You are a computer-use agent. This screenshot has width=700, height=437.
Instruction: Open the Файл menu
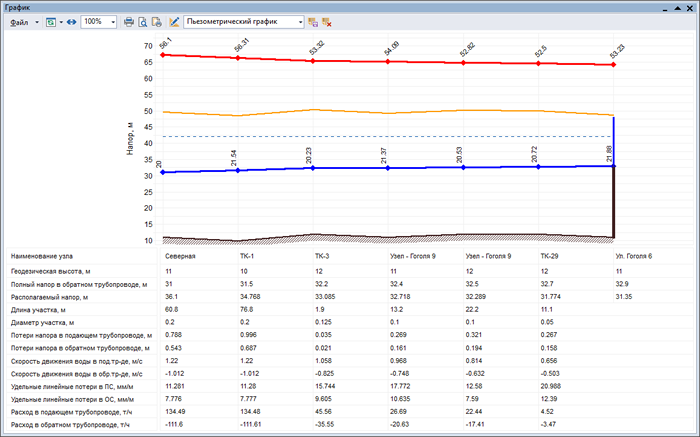point(20,21)
